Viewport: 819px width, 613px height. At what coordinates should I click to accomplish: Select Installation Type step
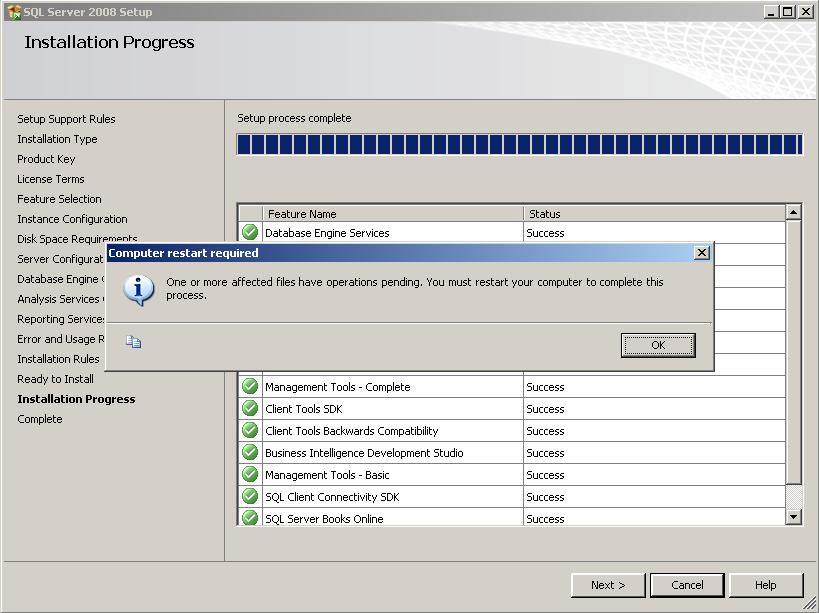click(x=57, y=139)
